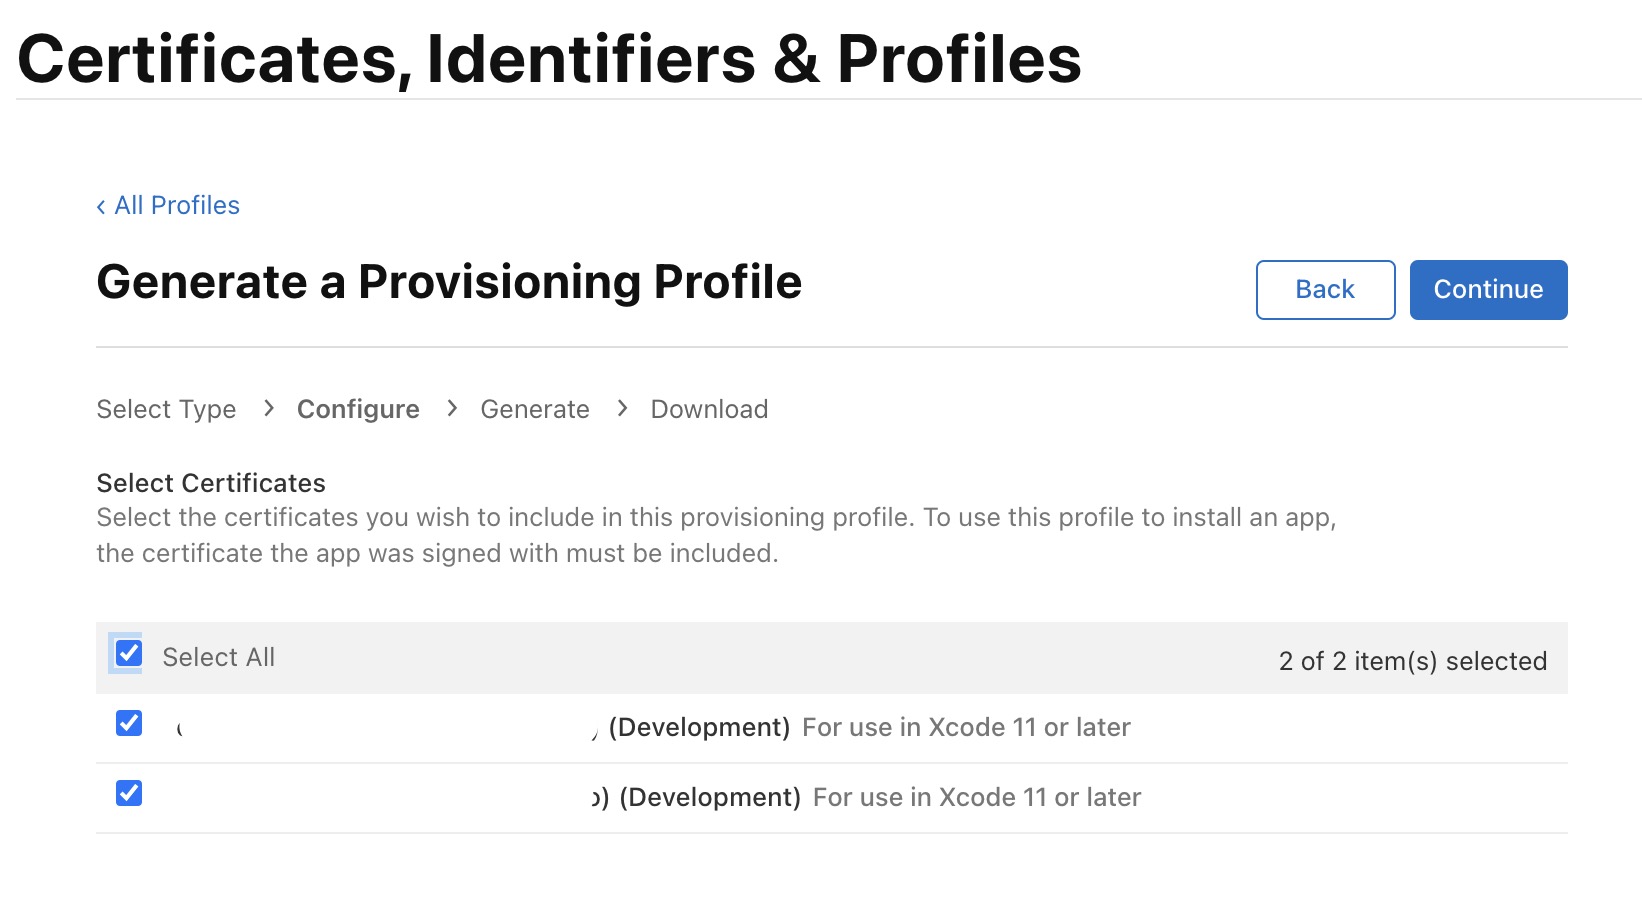
Task: Click the back chevron beside All Profiles
Action: [101, 207]
